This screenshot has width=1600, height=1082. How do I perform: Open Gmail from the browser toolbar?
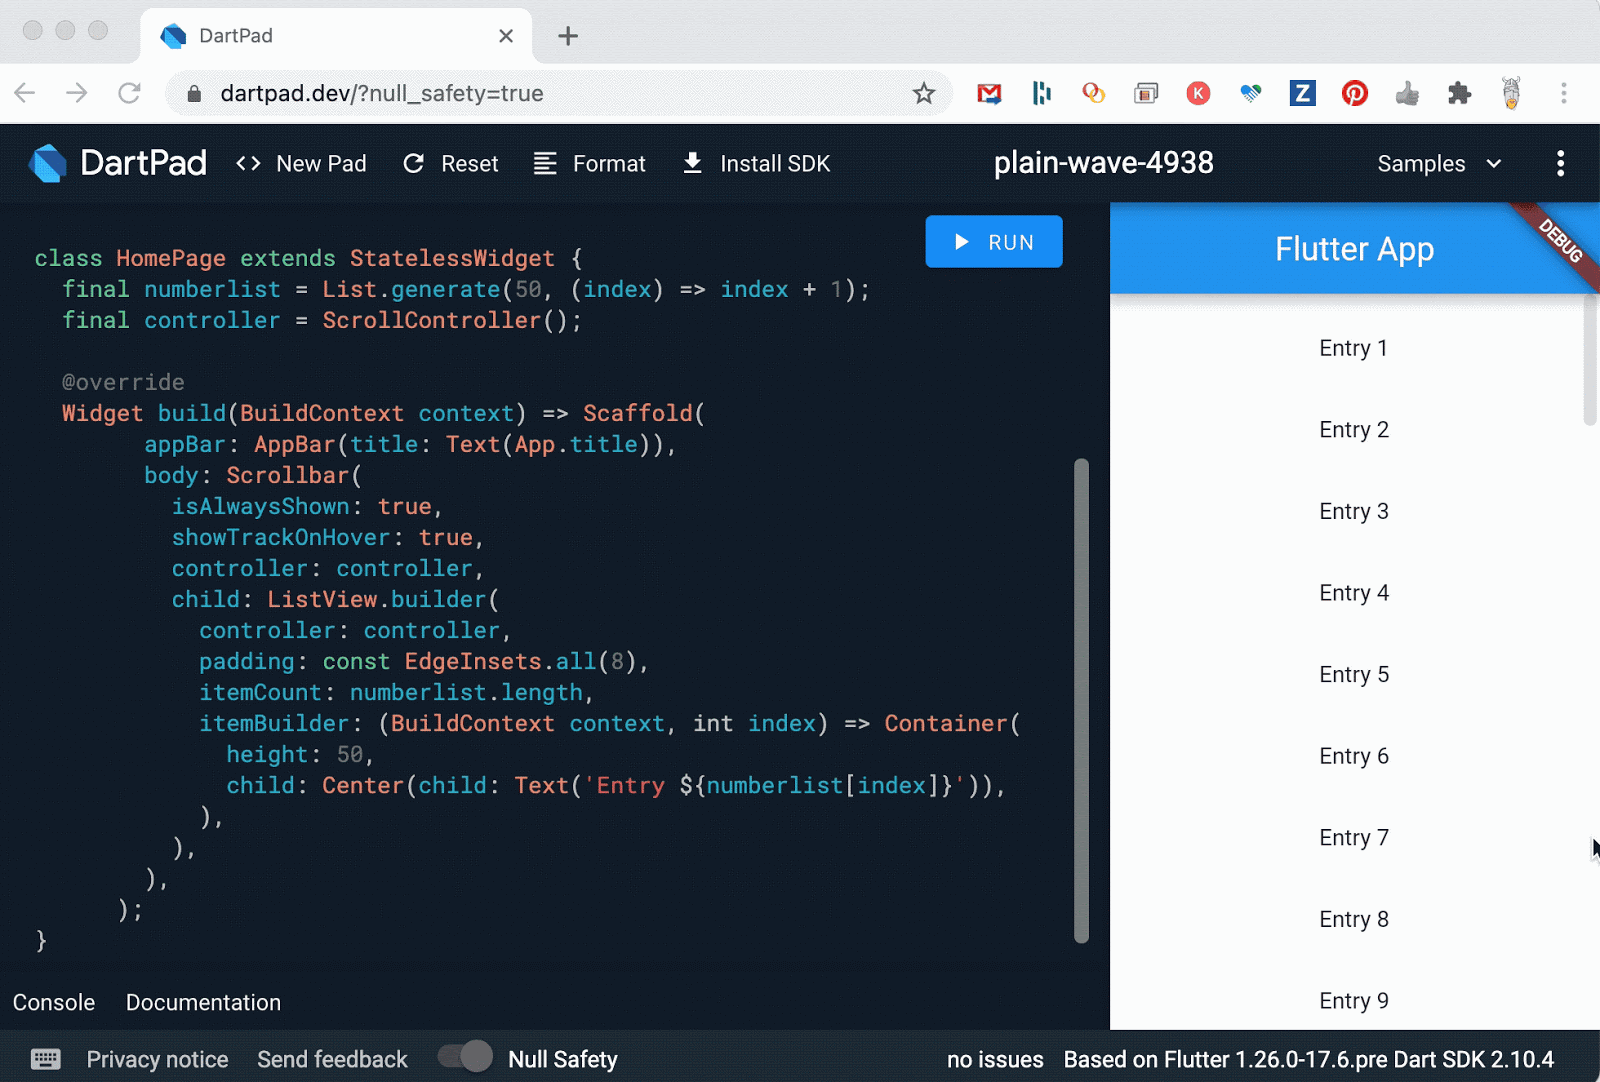pos(989,93)
